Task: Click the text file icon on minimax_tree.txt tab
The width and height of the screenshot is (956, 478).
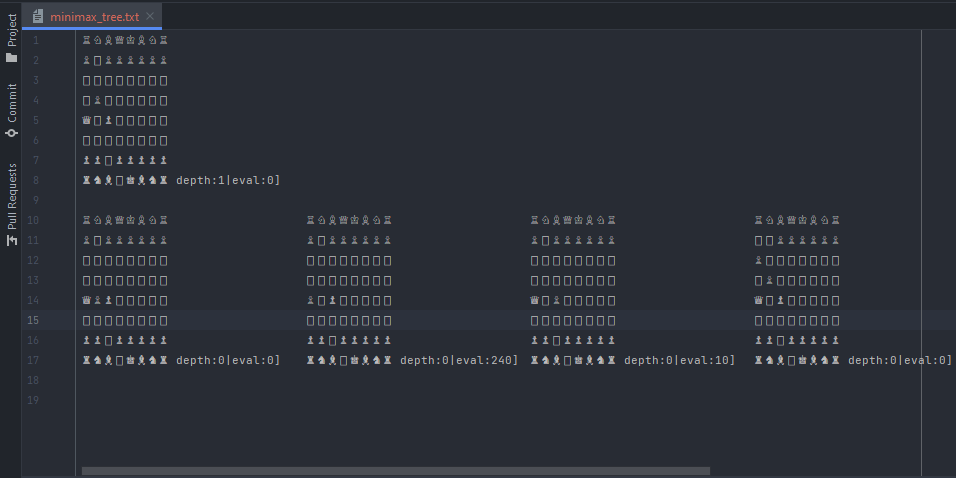Action: [38, 16]
